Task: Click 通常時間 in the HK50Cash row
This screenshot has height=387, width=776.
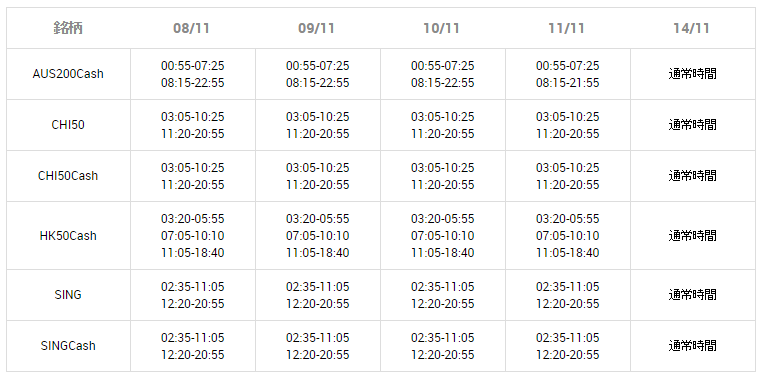Action: (x=692, y=236)
